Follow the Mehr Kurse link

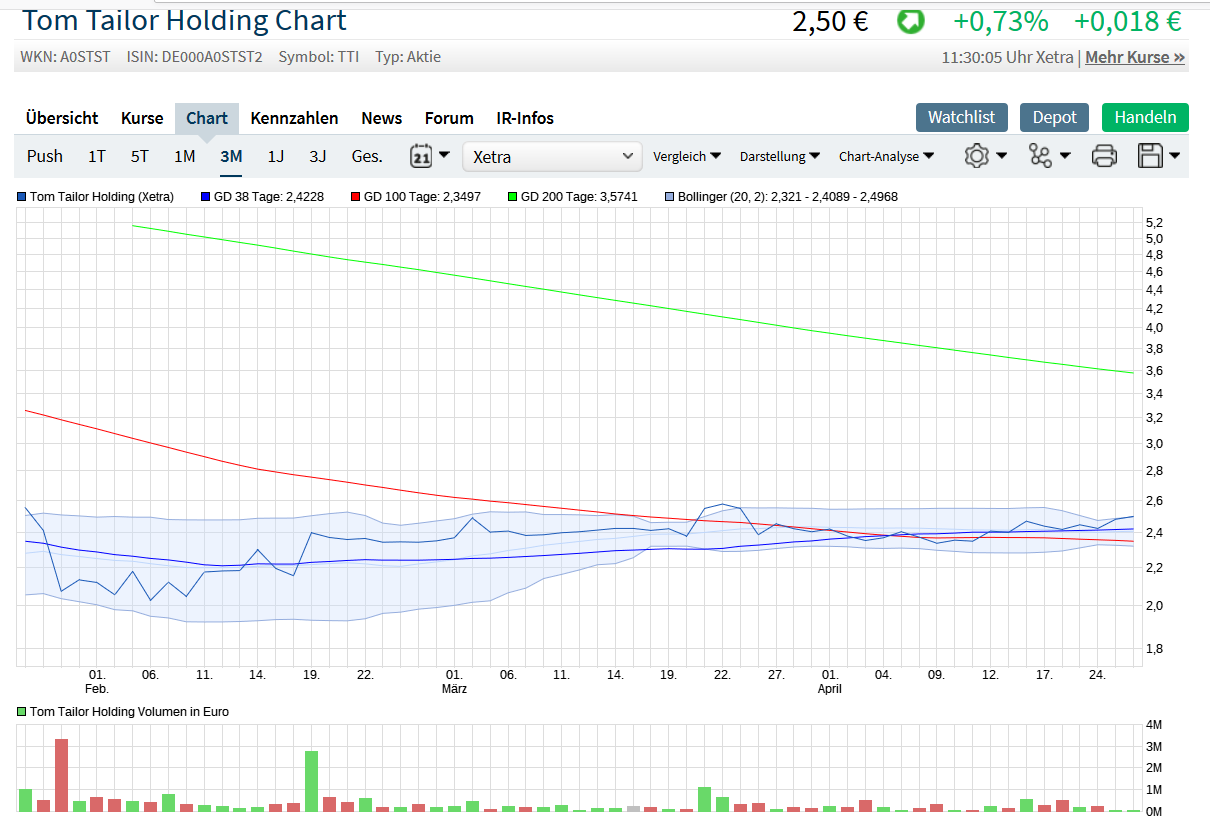[x=1135, y=57]
